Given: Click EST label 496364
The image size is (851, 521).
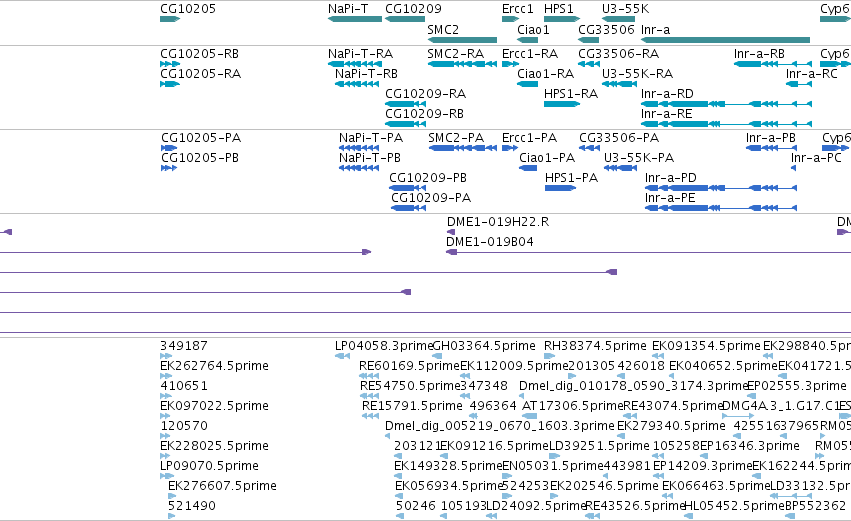Looking at the screenshot, I should 493,405.
